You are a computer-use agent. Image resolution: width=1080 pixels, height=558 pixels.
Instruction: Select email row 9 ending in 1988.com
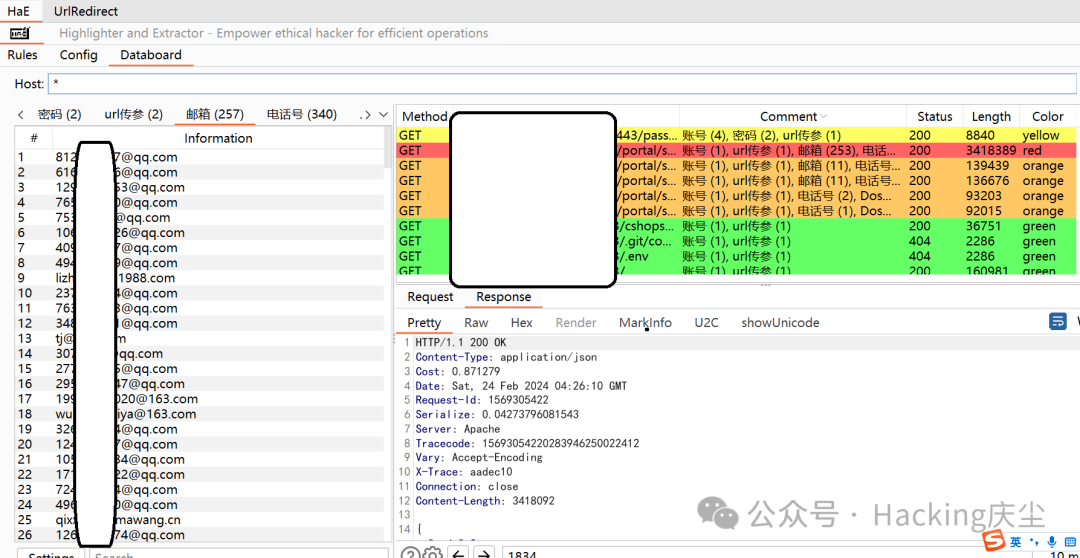[x=200, y=278]
